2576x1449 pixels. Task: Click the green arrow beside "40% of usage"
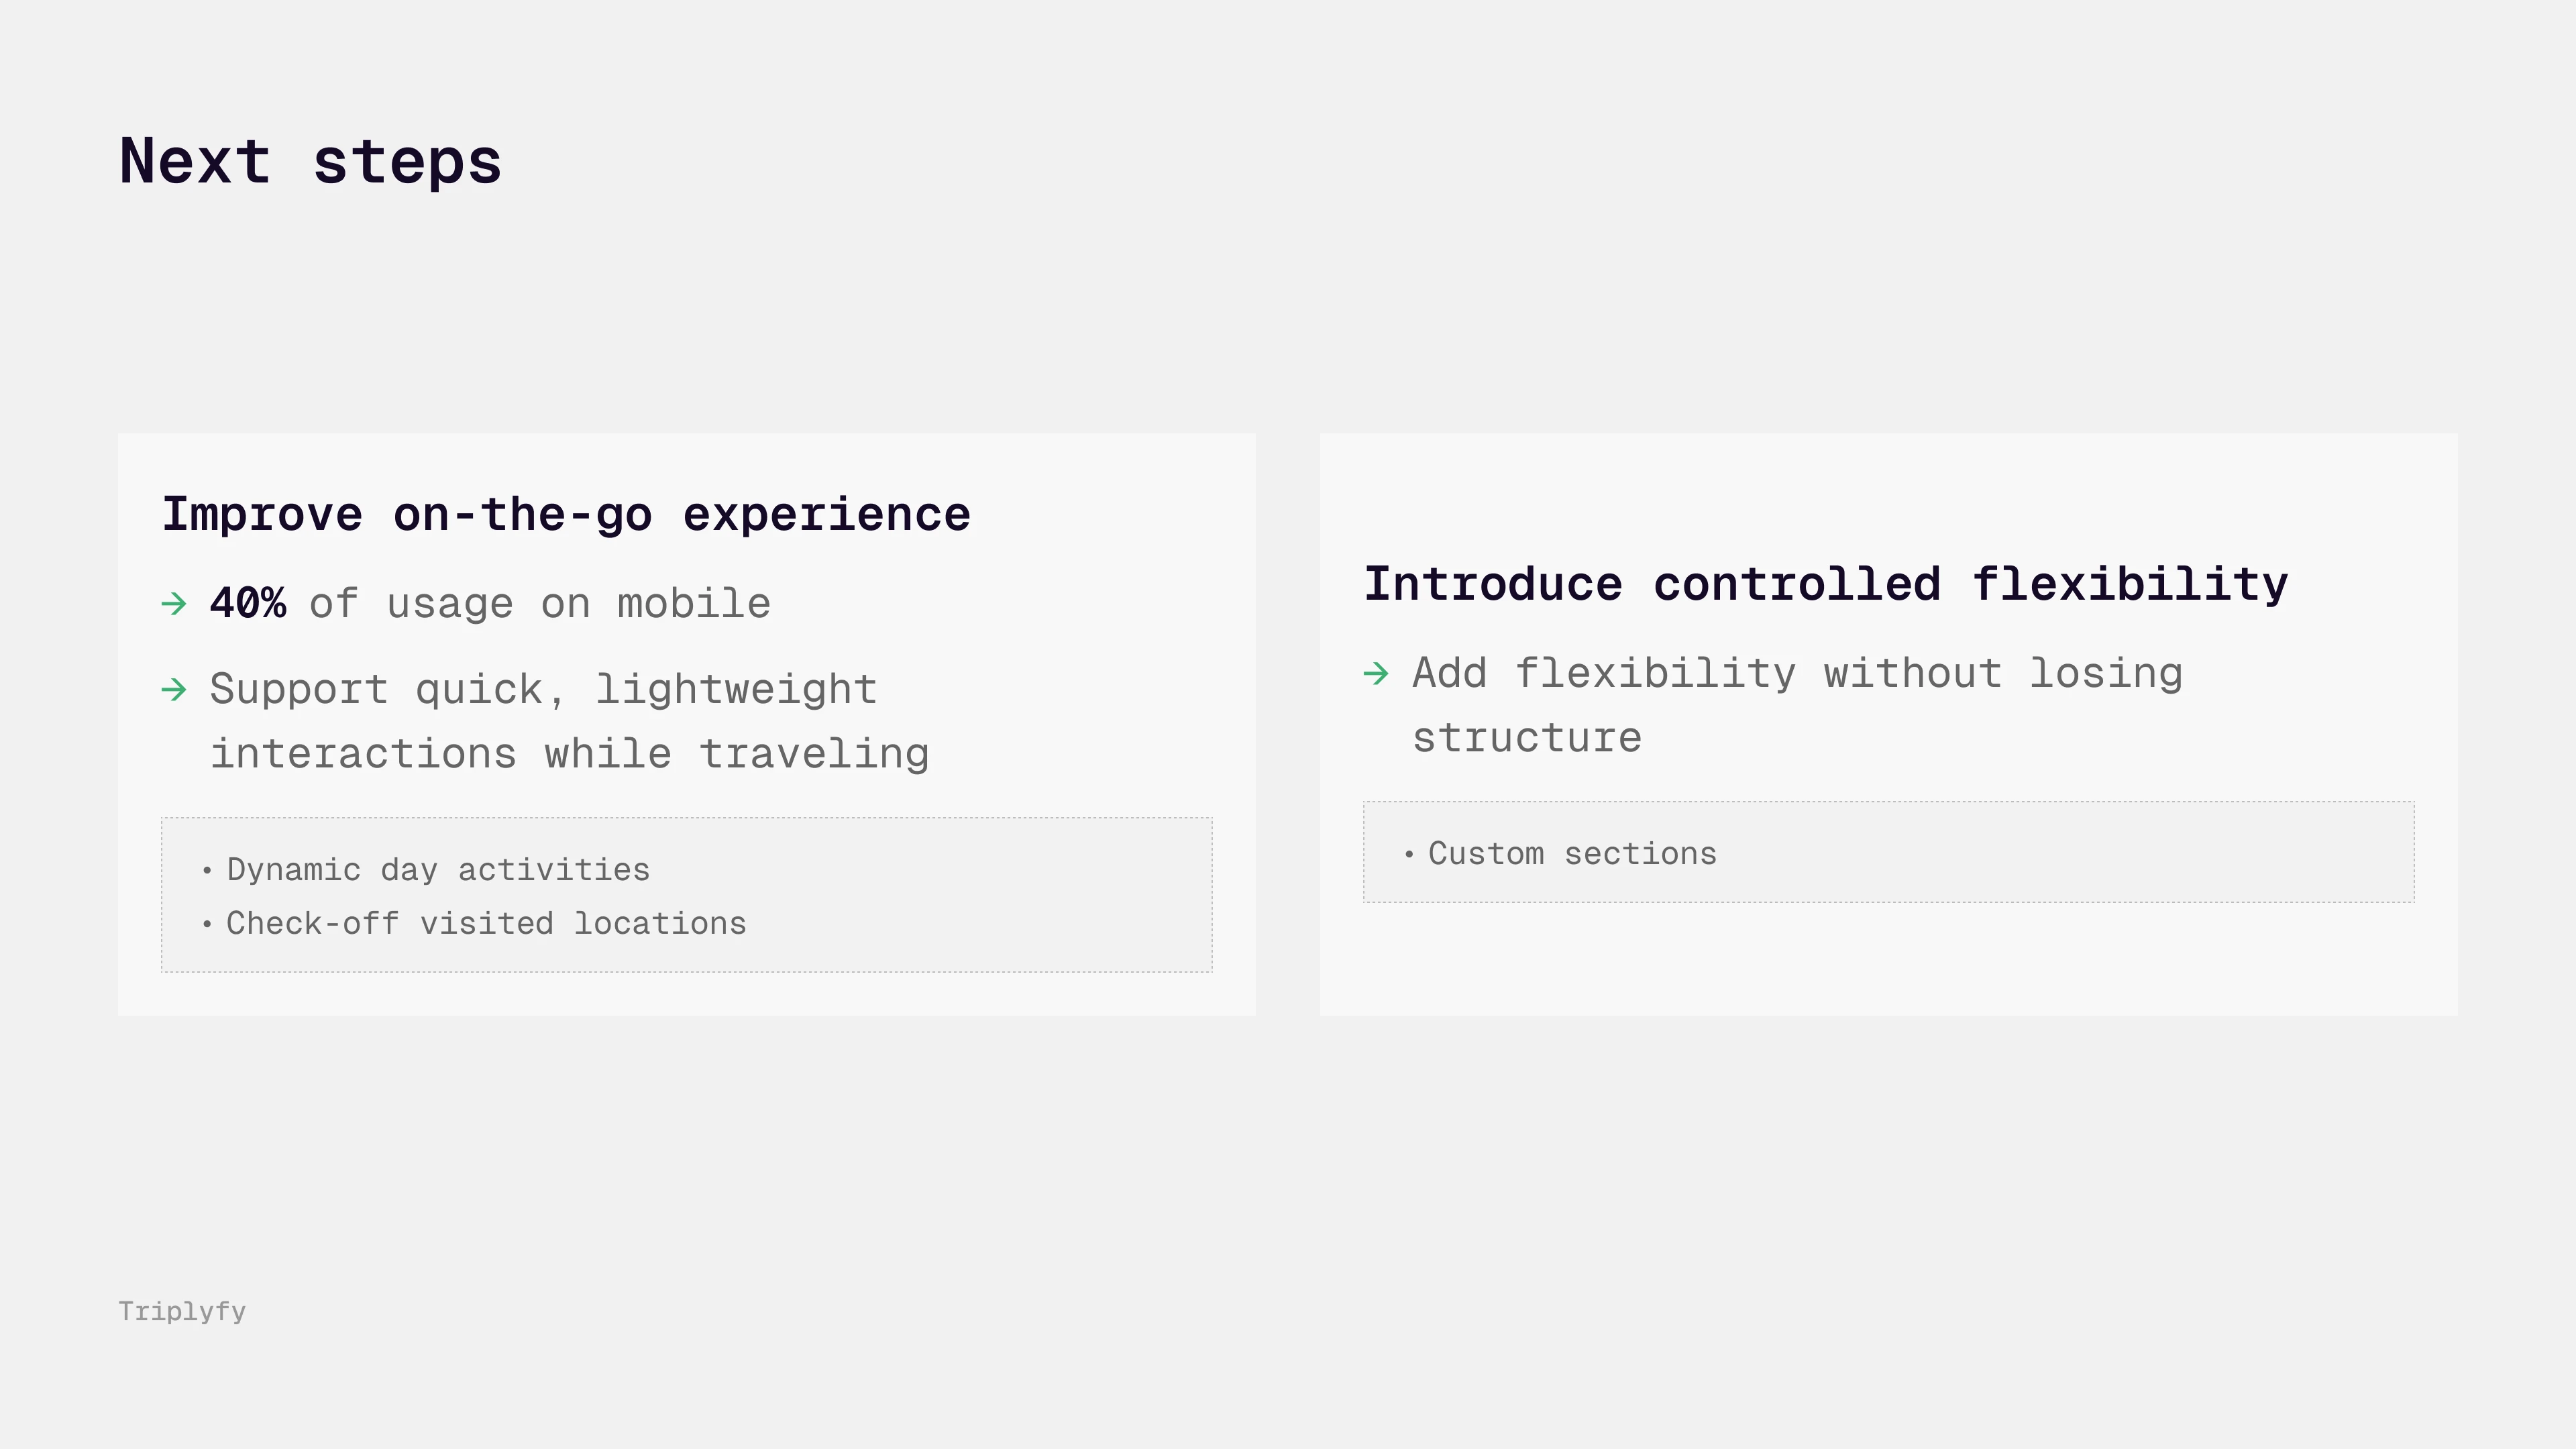point(174,604)
